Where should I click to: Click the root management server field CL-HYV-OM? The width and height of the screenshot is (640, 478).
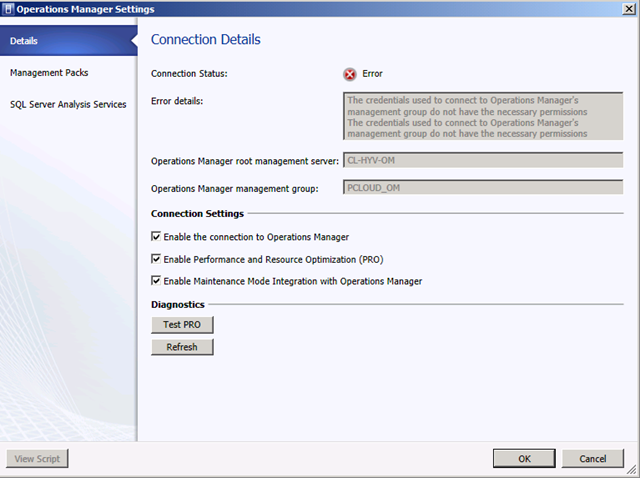(483, 160)
